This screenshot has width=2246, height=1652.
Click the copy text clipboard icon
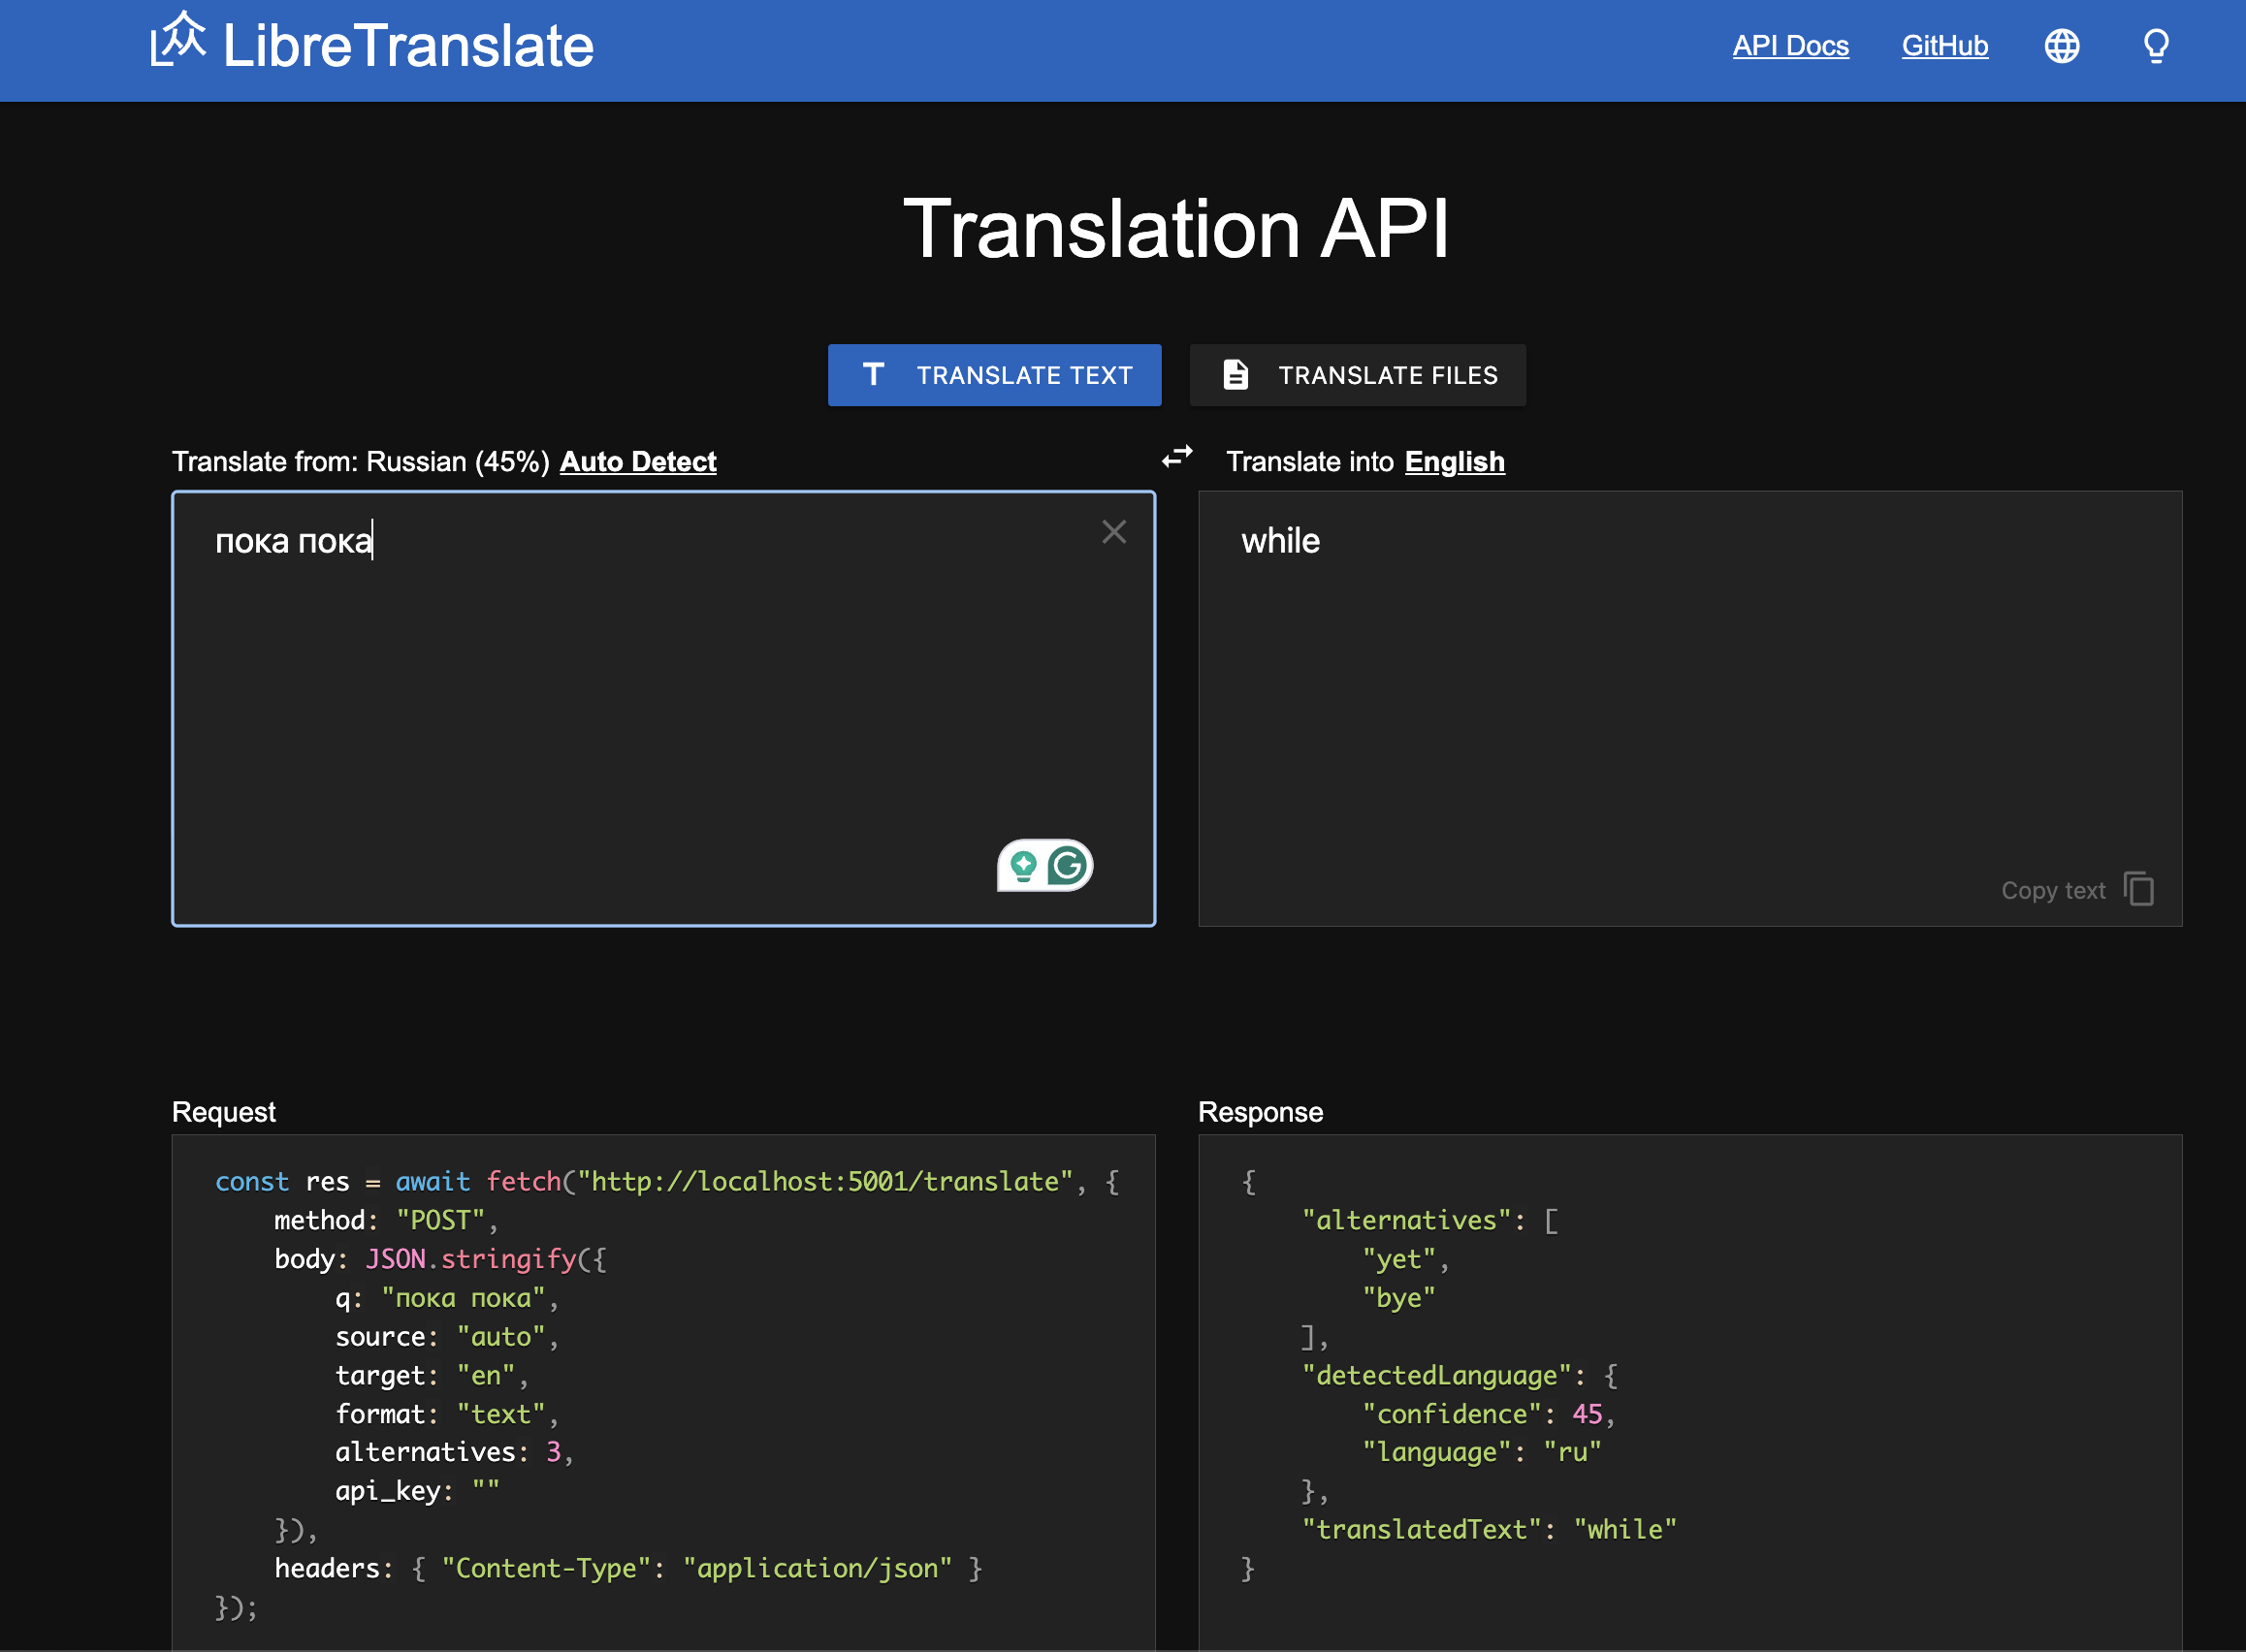click(x=2138, y=889)
